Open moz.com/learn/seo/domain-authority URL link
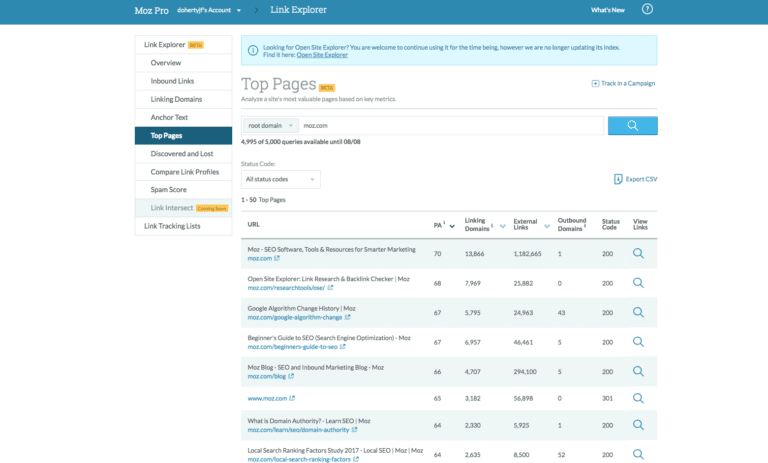The height and width of the screenshot is (463, 768). coord(298,430)
